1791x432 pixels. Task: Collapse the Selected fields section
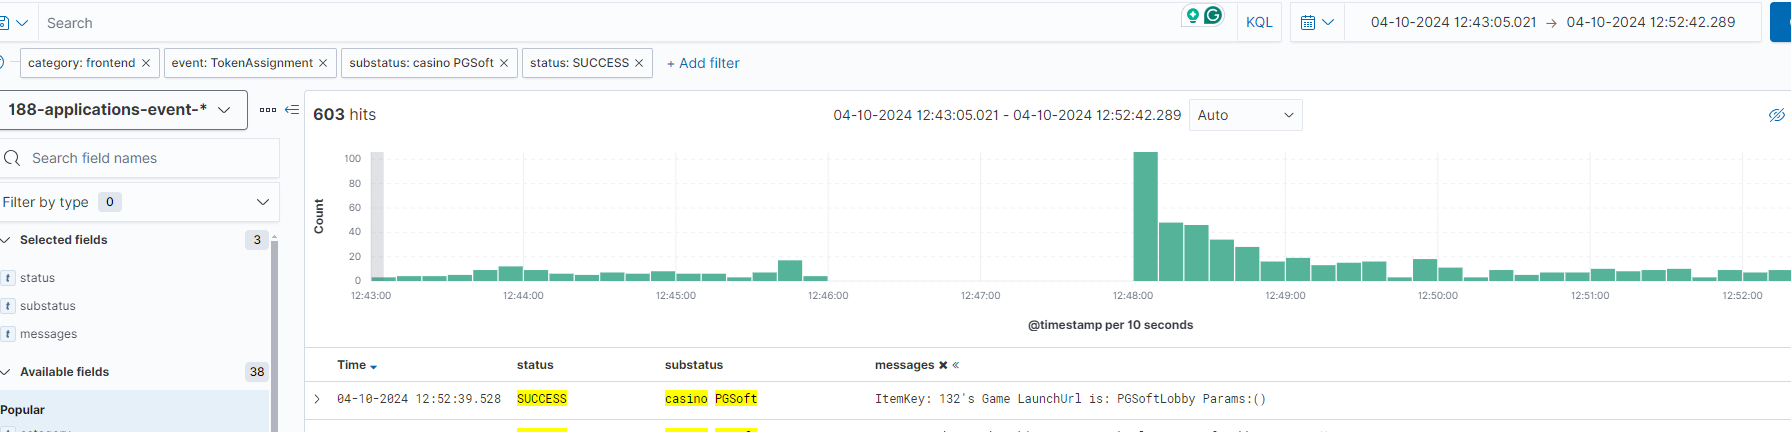click(x=6, y=240)
